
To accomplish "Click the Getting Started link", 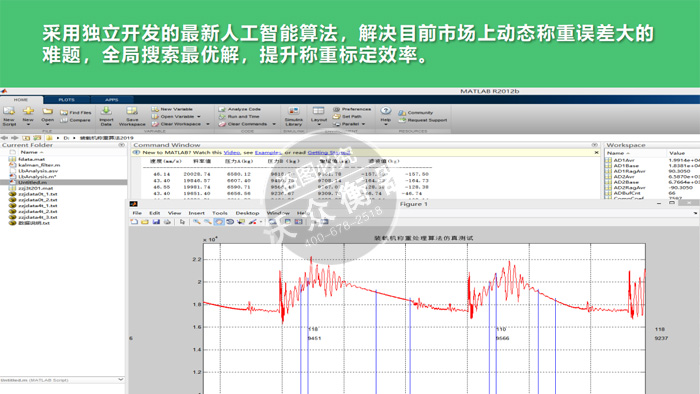I will pyautogui.click(x=329, y=153).
